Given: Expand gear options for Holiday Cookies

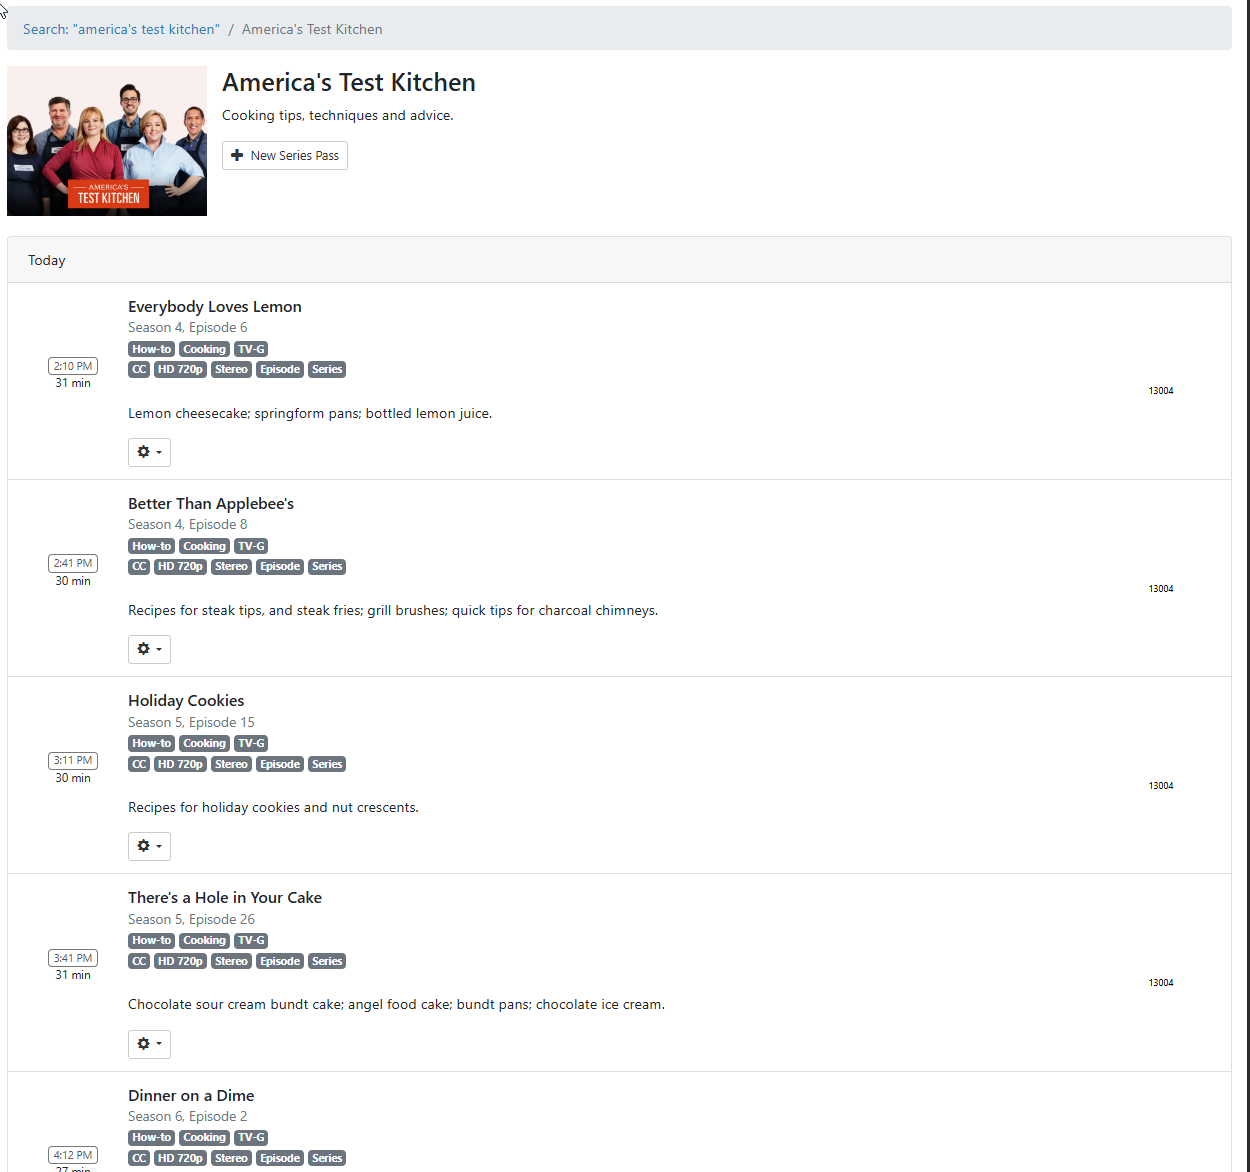Looking at the screenshot, I should (x=149, y=846).
